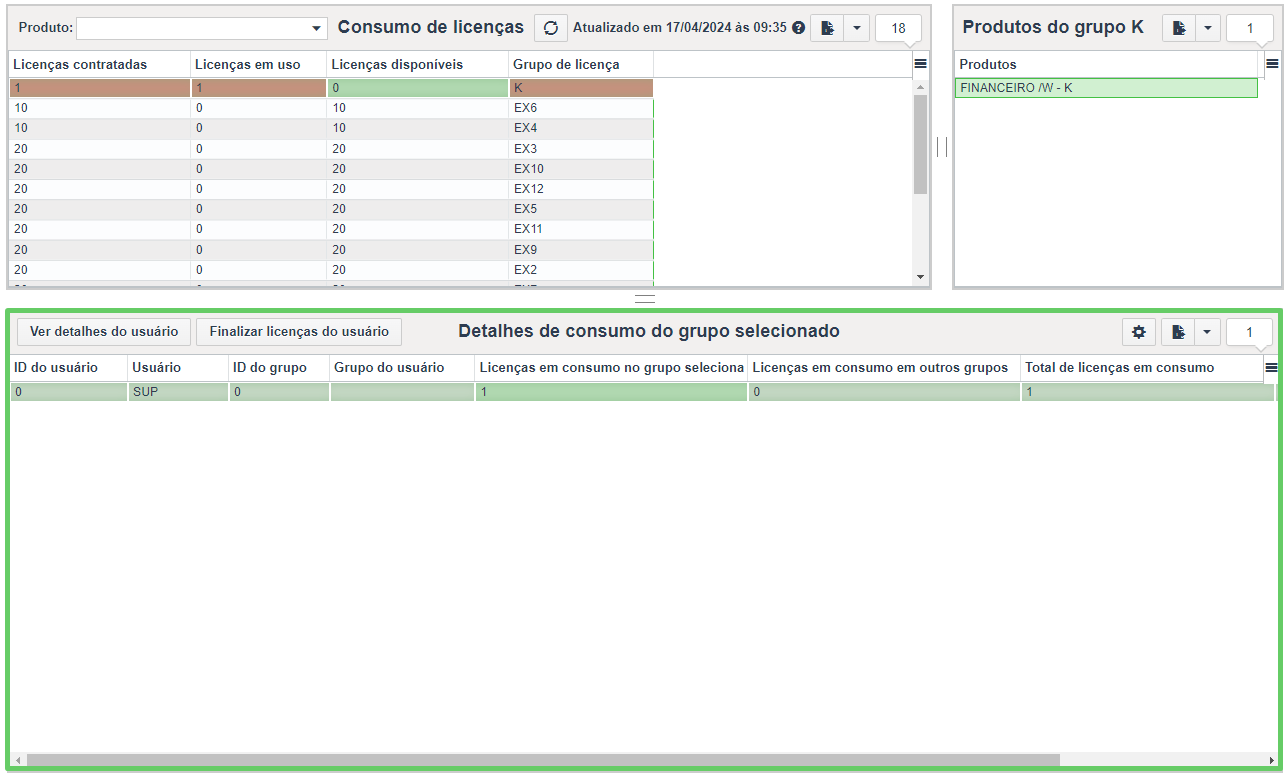Open the settings gear in details panel
1287x776 pixels.
tap(1138, 332)
